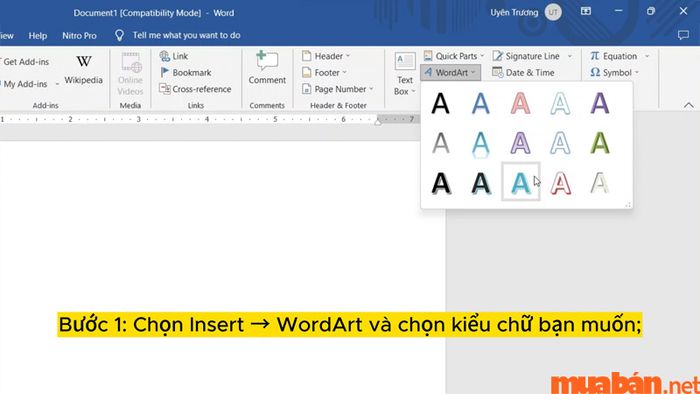Choose purple gradient WordArt, first row
Viewport: 700px width, 394px height.
600,104
